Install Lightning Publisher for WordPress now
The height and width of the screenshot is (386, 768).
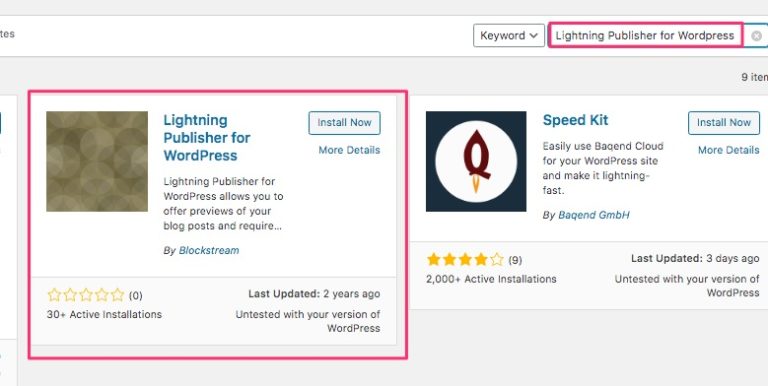[x=344, y=122]
